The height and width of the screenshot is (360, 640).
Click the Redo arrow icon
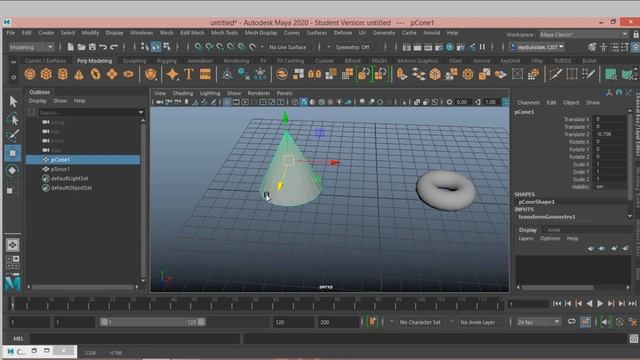[114, 47]
